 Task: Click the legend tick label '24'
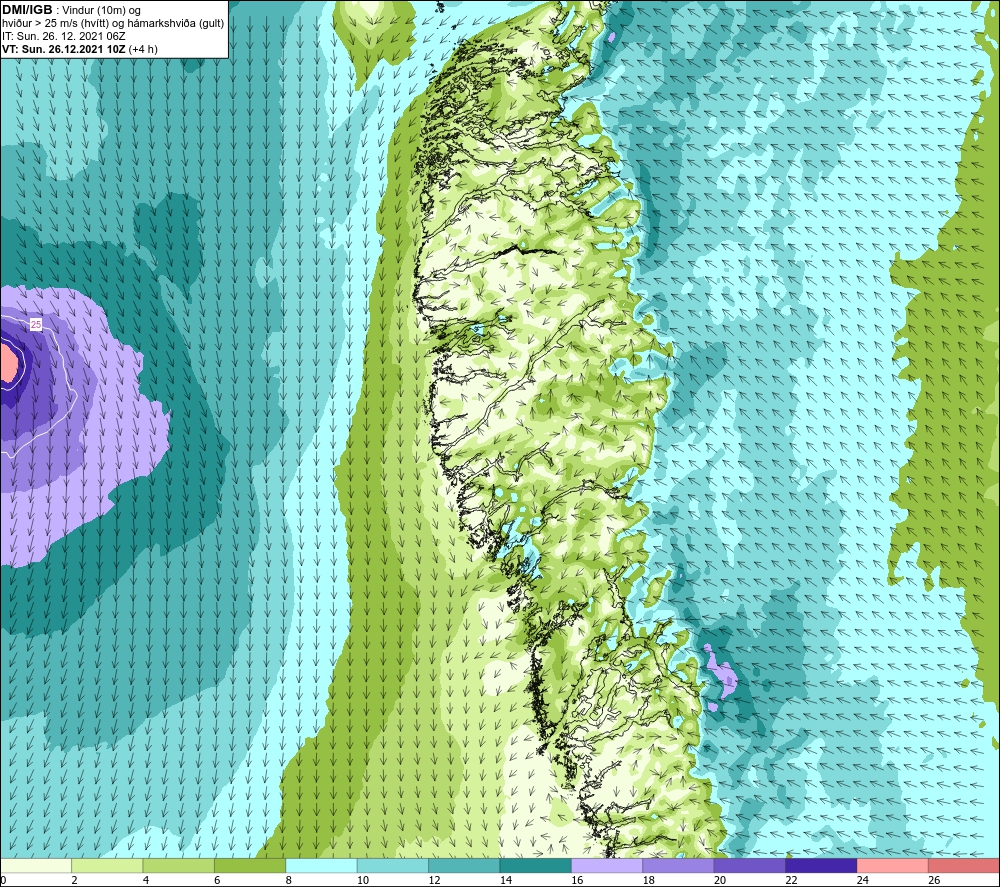pyautogui.click(x=863, y=880)
